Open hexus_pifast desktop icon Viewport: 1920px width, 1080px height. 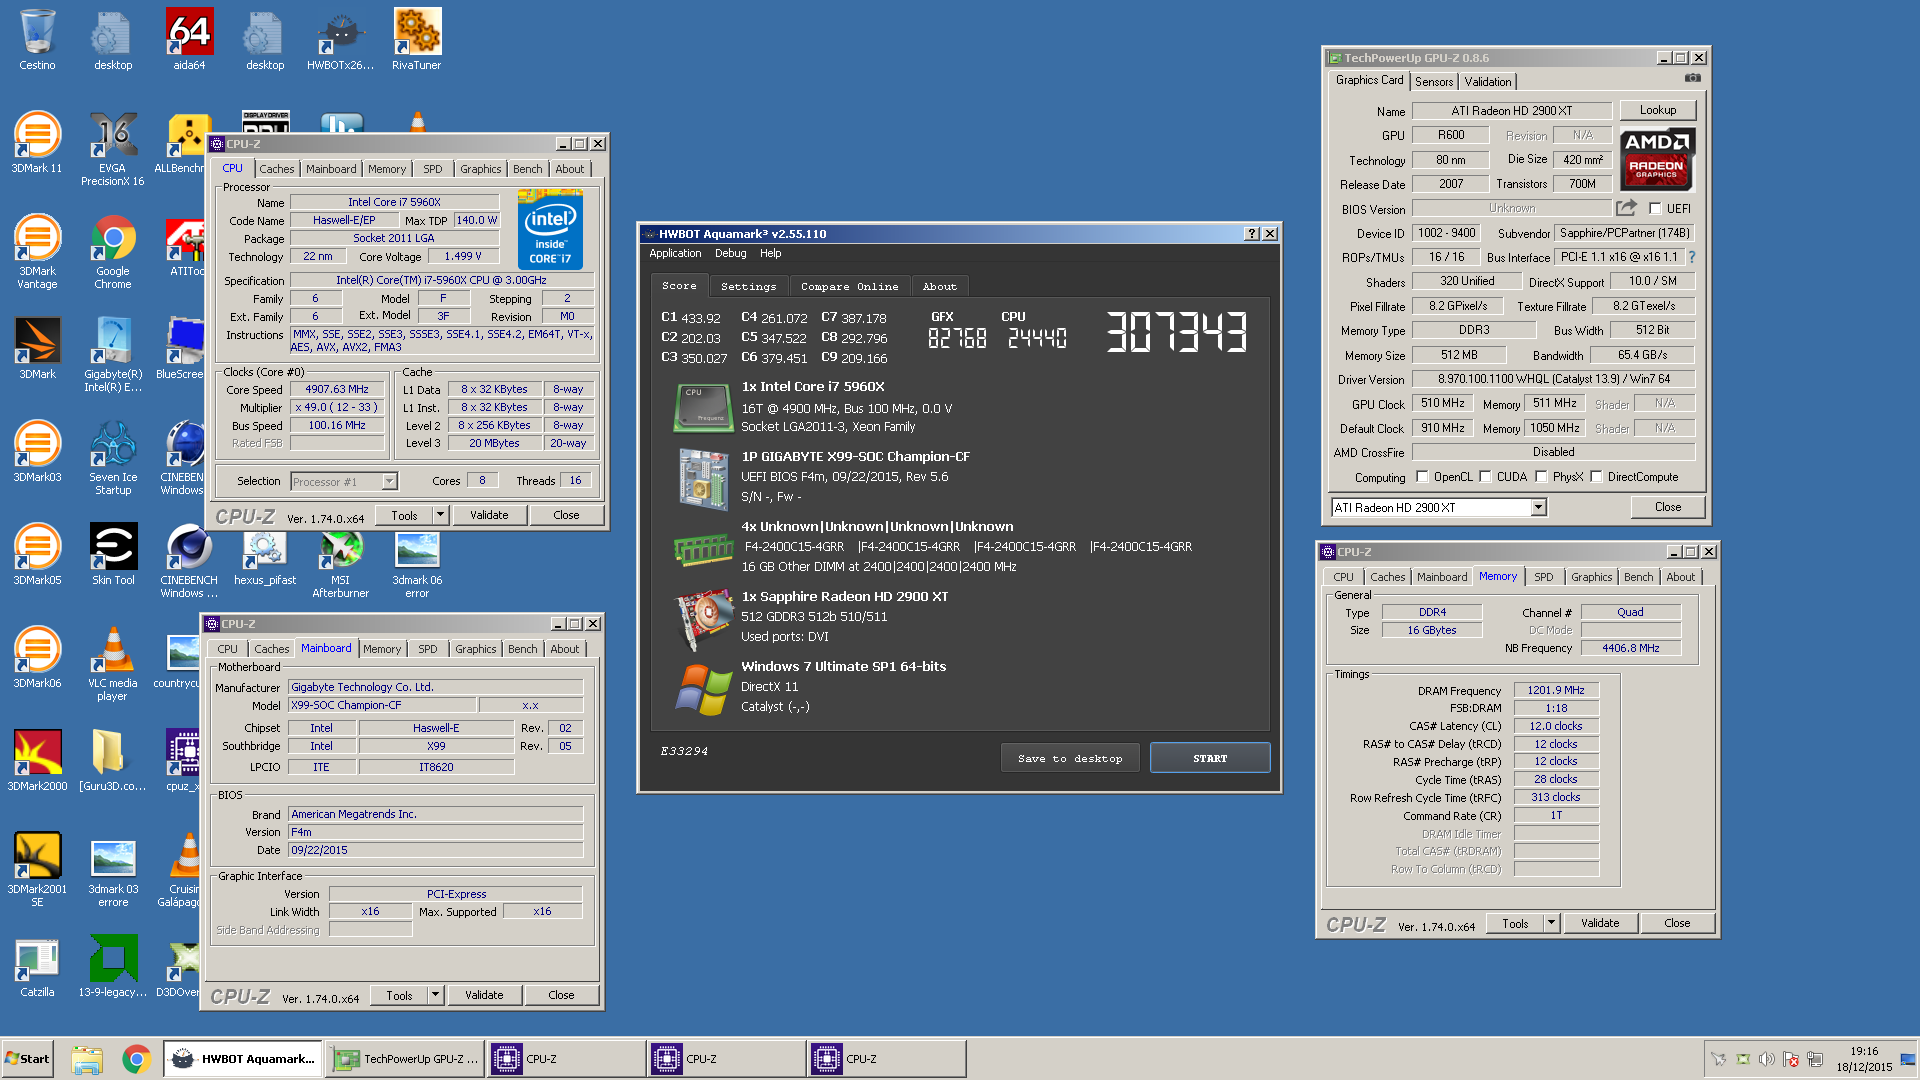265,557
